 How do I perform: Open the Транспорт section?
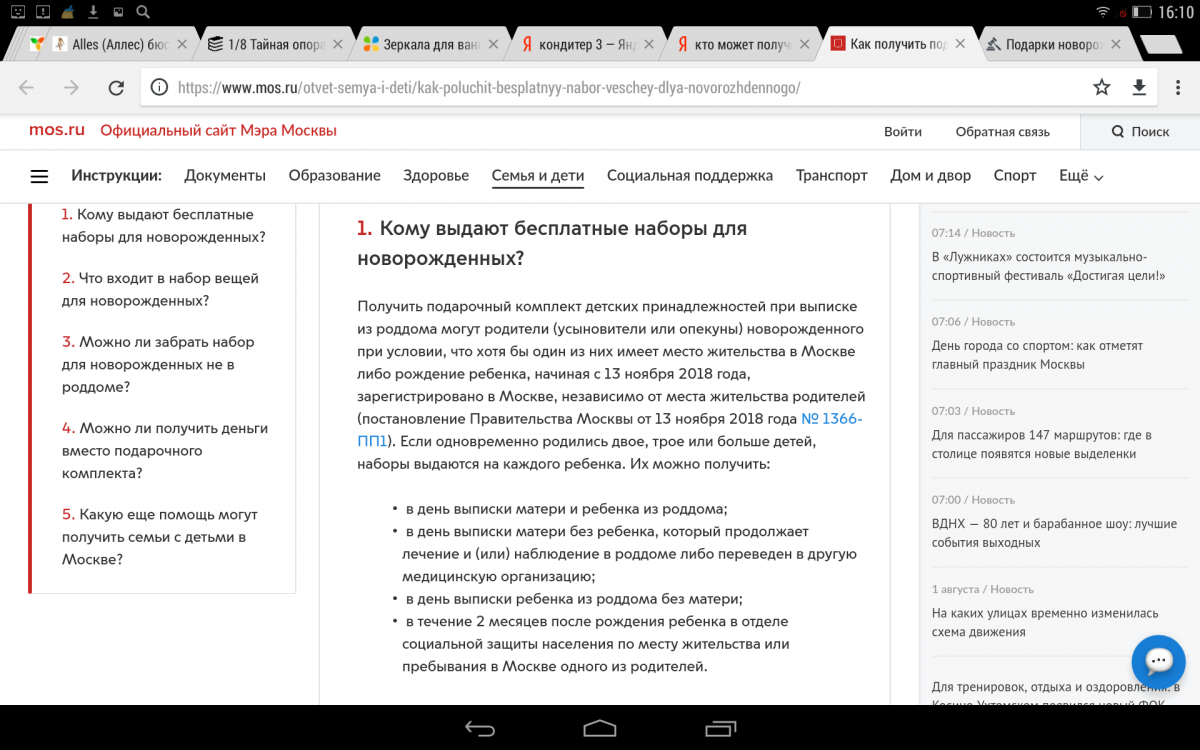pos(832,176)
